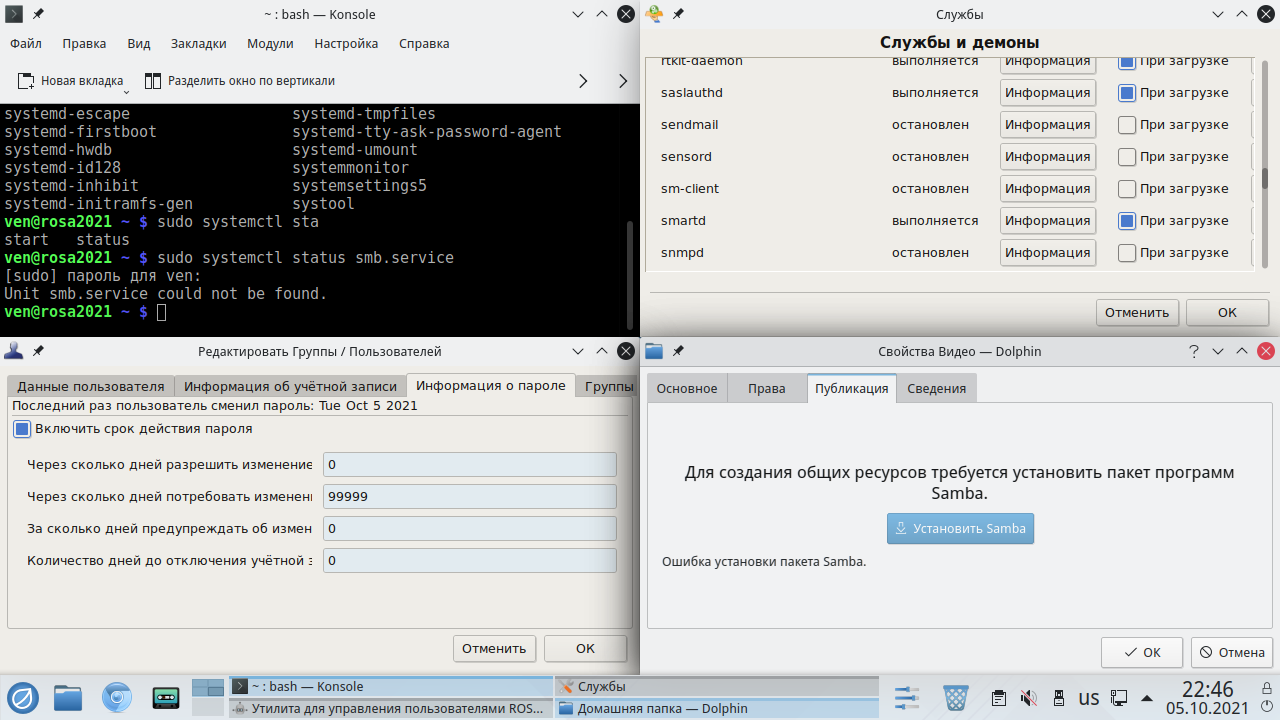Click the Установить Samba button

click(x=960, y=529)
